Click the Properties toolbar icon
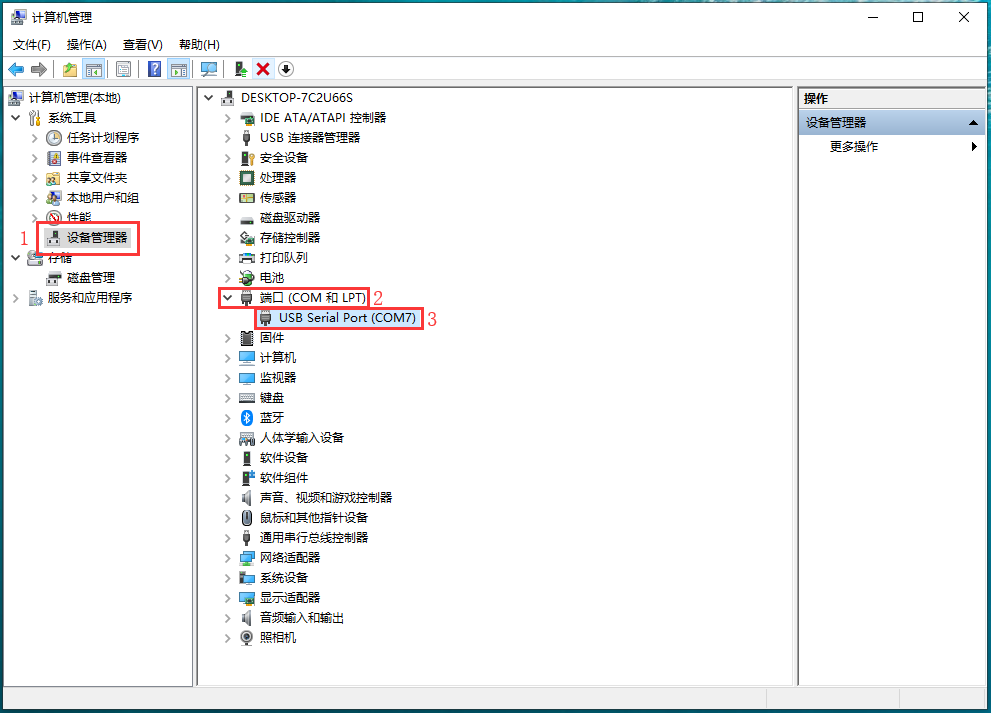Screen dimensions: 991x713 coord(123,68)
